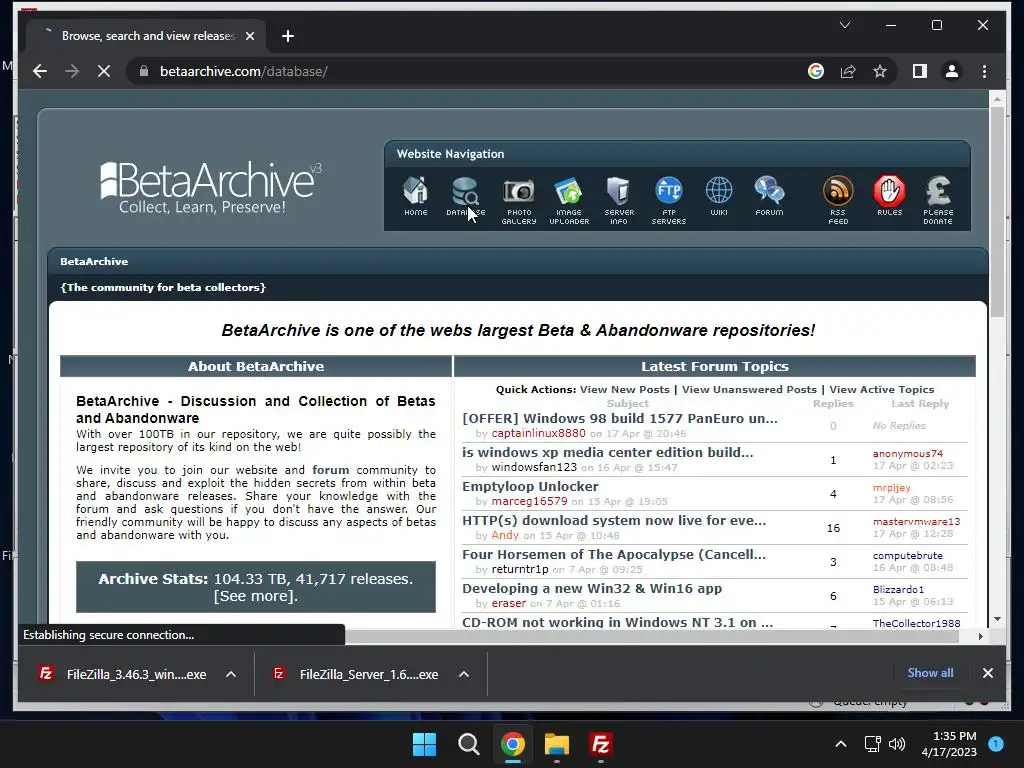Click the scroll down arrow of page

click(997, 618)
